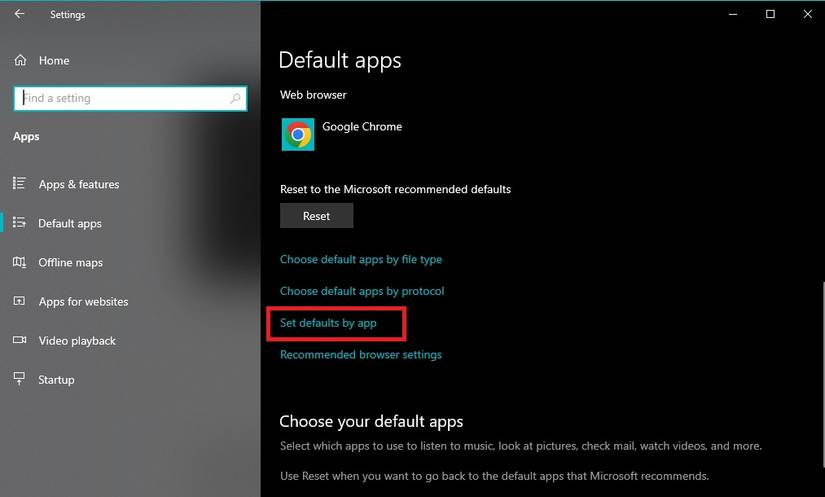Click the Home house icon
The height and width of the screenshot is (497, 825).
coord(20,60)
